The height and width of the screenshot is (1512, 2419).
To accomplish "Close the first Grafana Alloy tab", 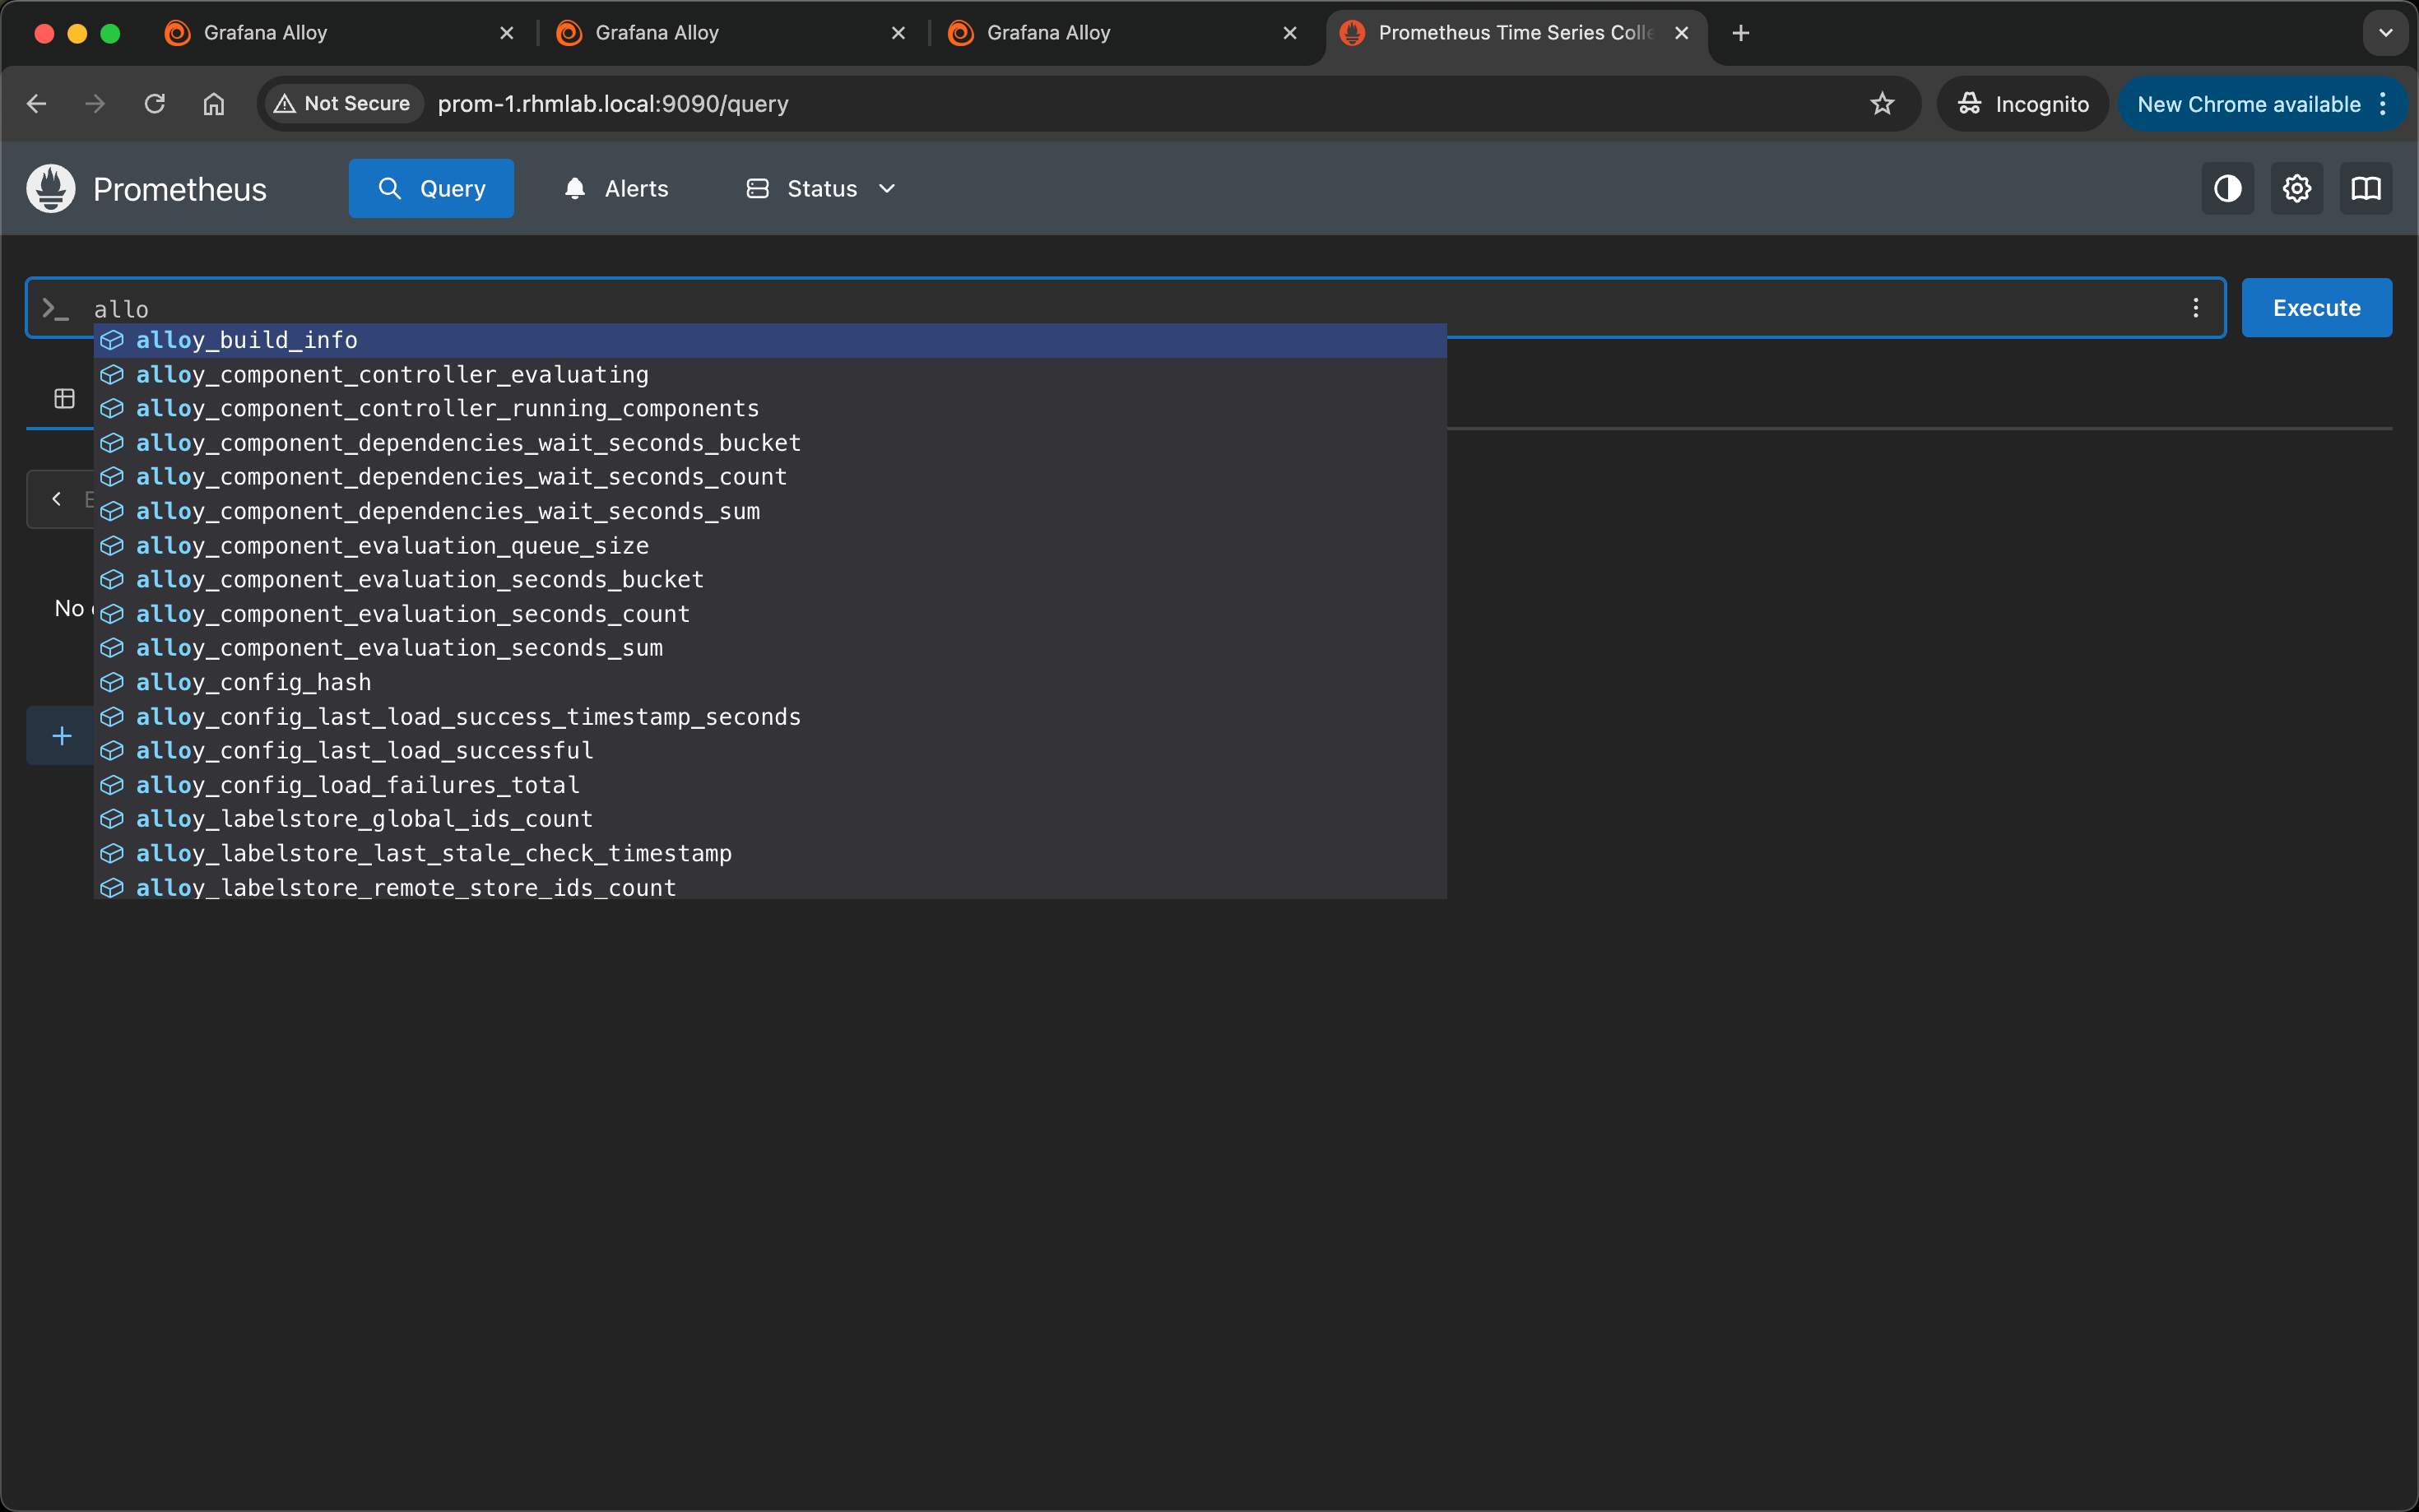I will click(507, 33).
